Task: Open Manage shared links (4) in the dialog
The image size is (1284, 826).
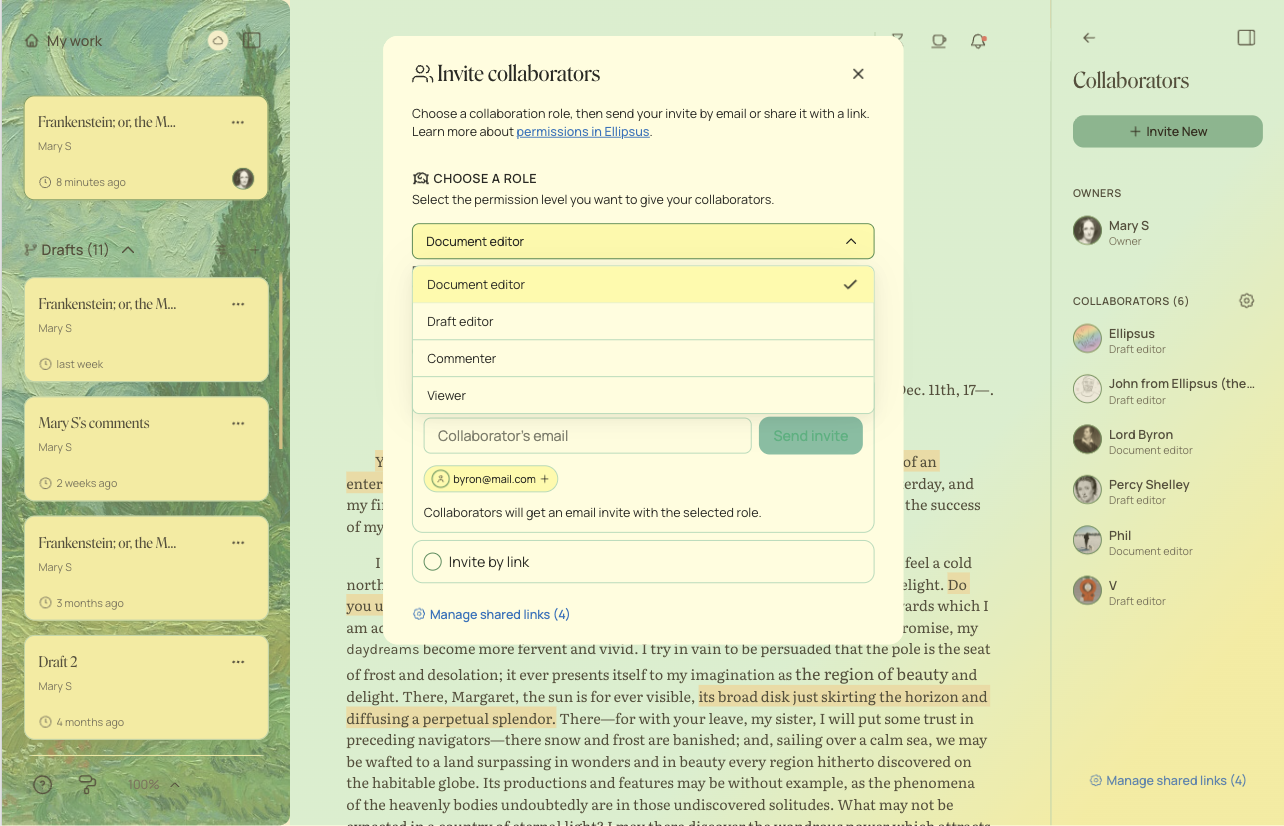Action: 491,614
